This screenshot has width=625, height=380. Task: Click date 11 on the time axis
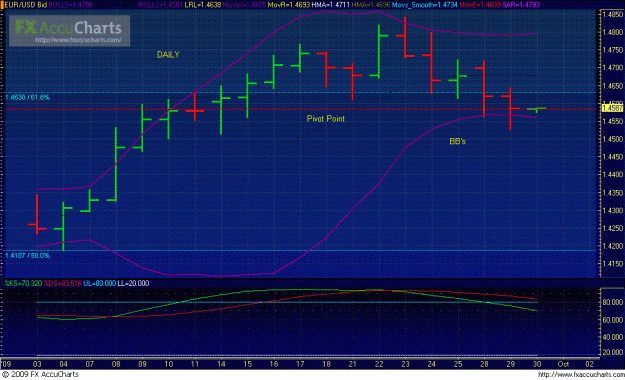tap(195, 364)
